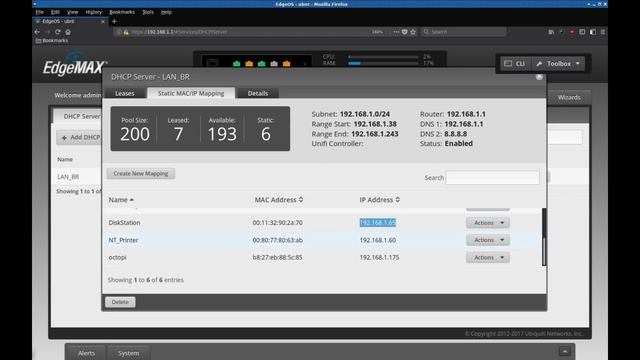
Task: Open the Details tab
Action: [258, 93]
